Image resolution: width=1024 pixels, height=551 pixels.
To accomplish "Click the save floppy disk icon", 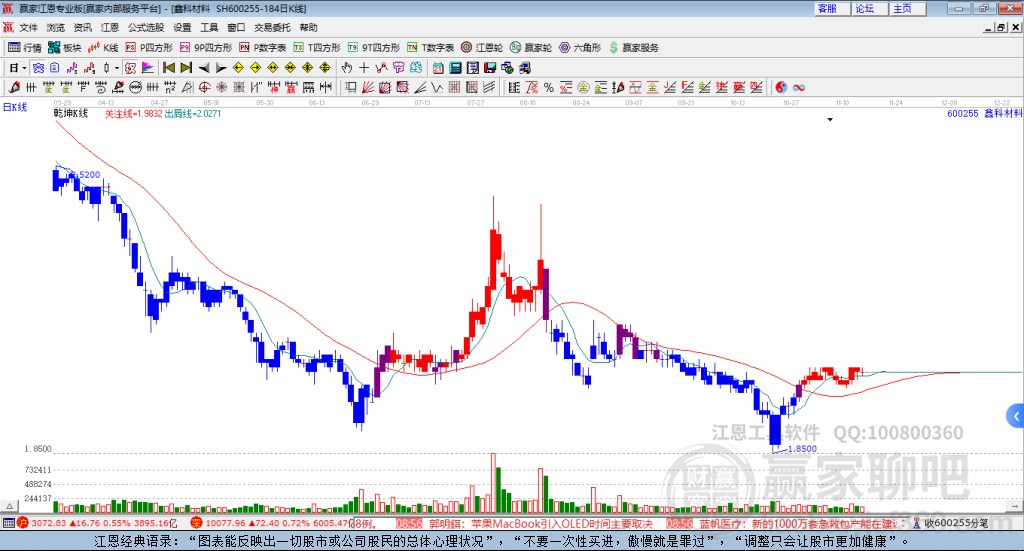I will [490, 68].
